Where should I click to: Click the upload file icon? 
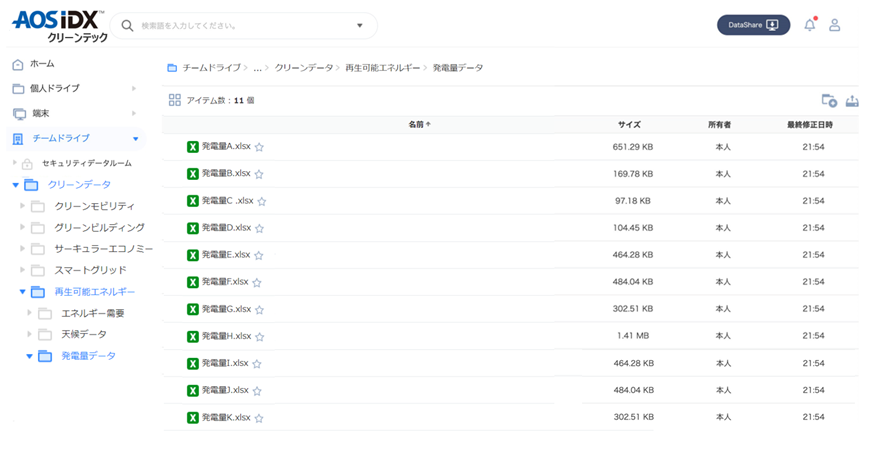pos(852,101)
